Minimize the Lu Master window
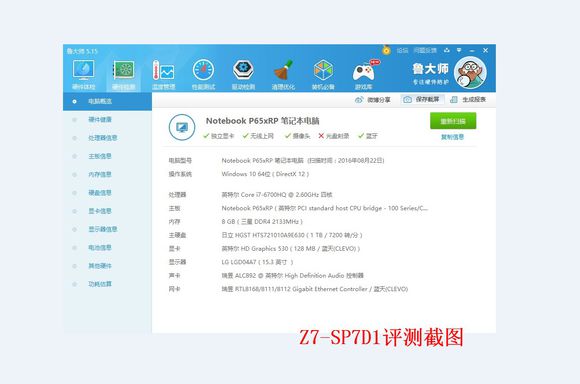Screen dimensions: 580x384 tap(472, 50)
